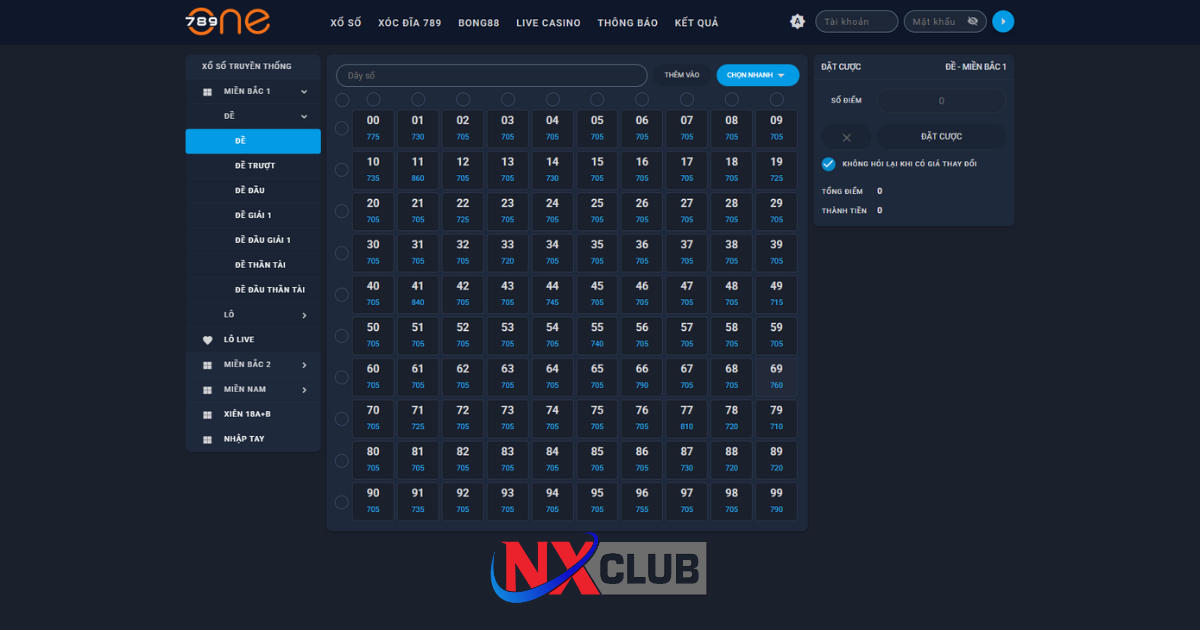Image resolution: width=1200 pixels, height=630 pixels.
Task: Expand the Miền Nam section
Action: (x=304, y=390)
